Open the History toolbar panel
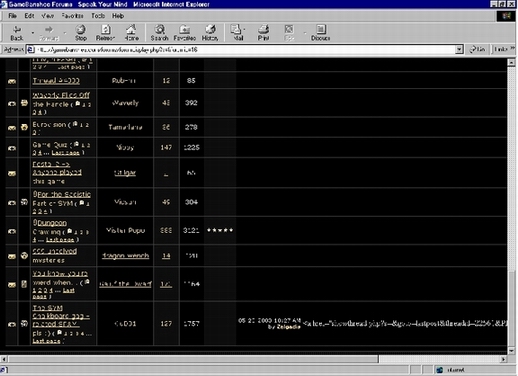This screenshot has height=376, width=518. tap(210, 33)
